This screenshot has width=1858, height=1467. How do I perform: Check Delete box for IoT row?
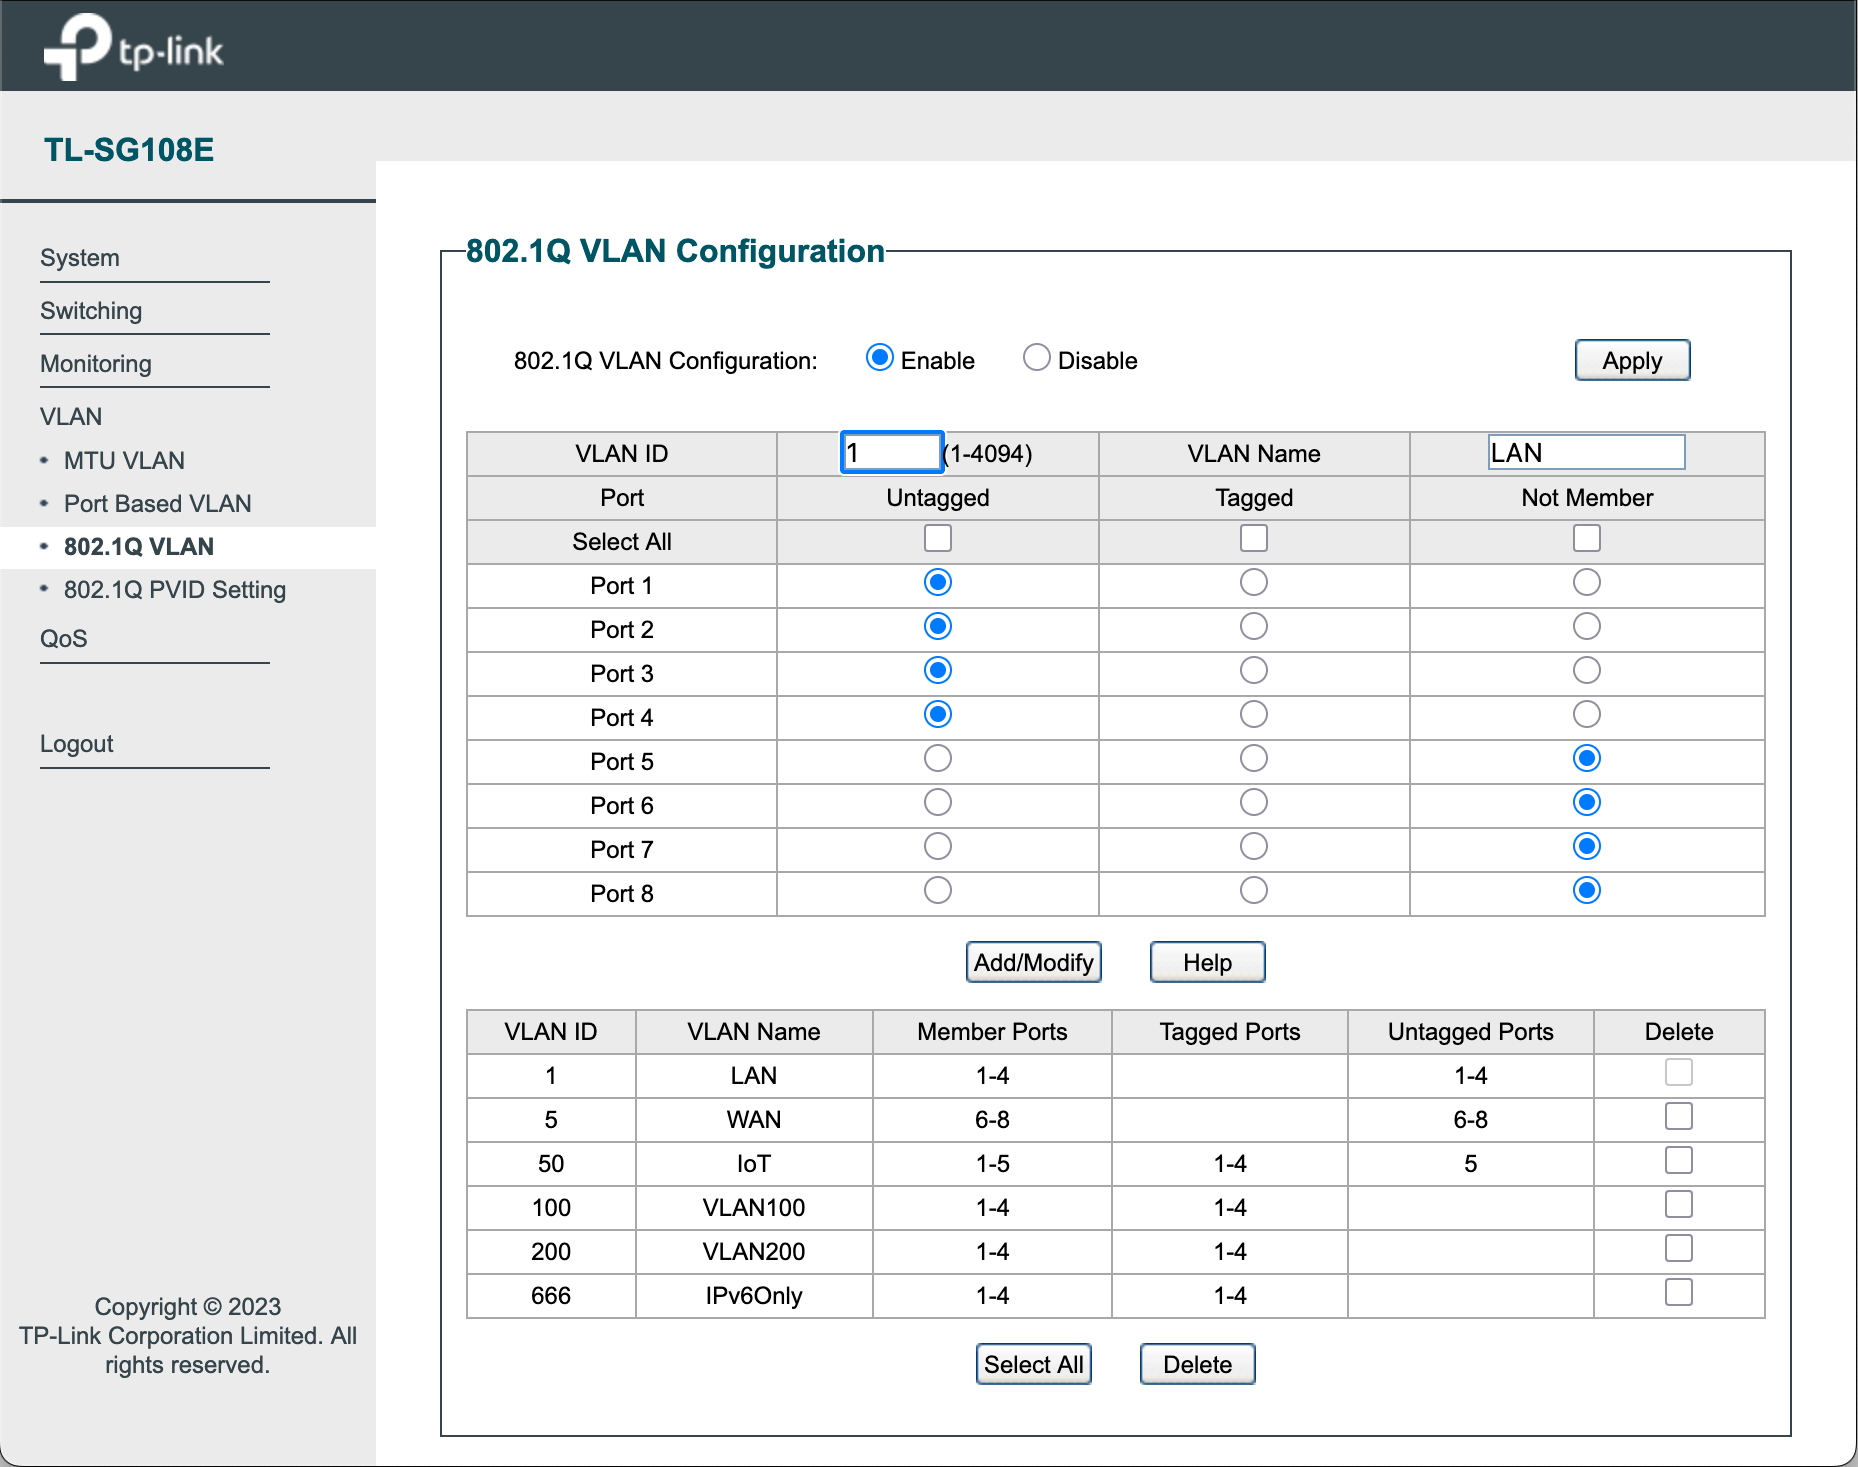coord(1679,1161)
